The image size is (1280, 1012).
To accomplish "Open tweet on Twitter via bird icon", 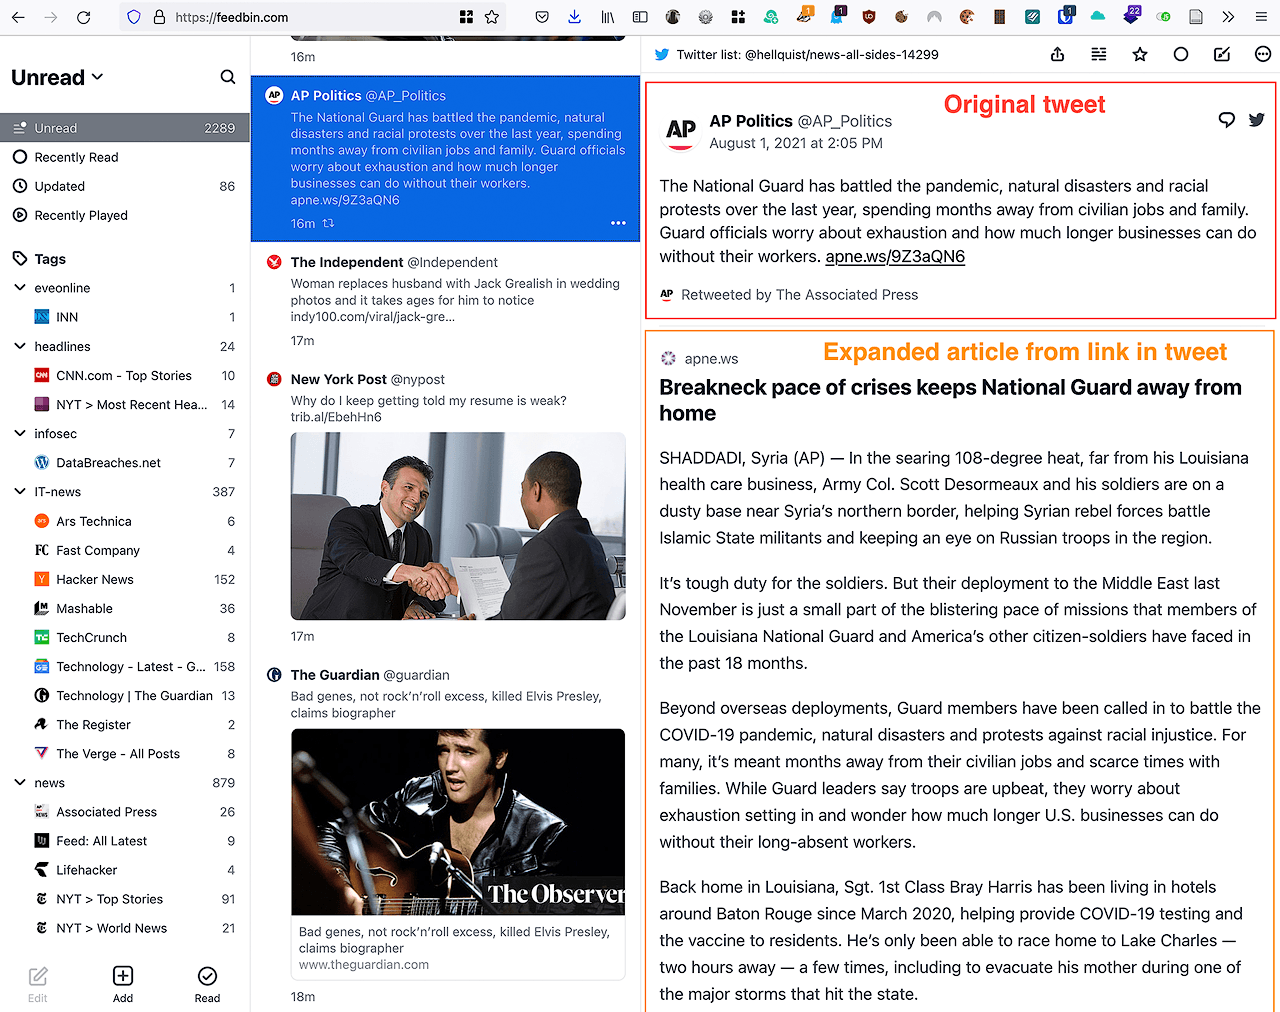I will tap(1257, 120).
